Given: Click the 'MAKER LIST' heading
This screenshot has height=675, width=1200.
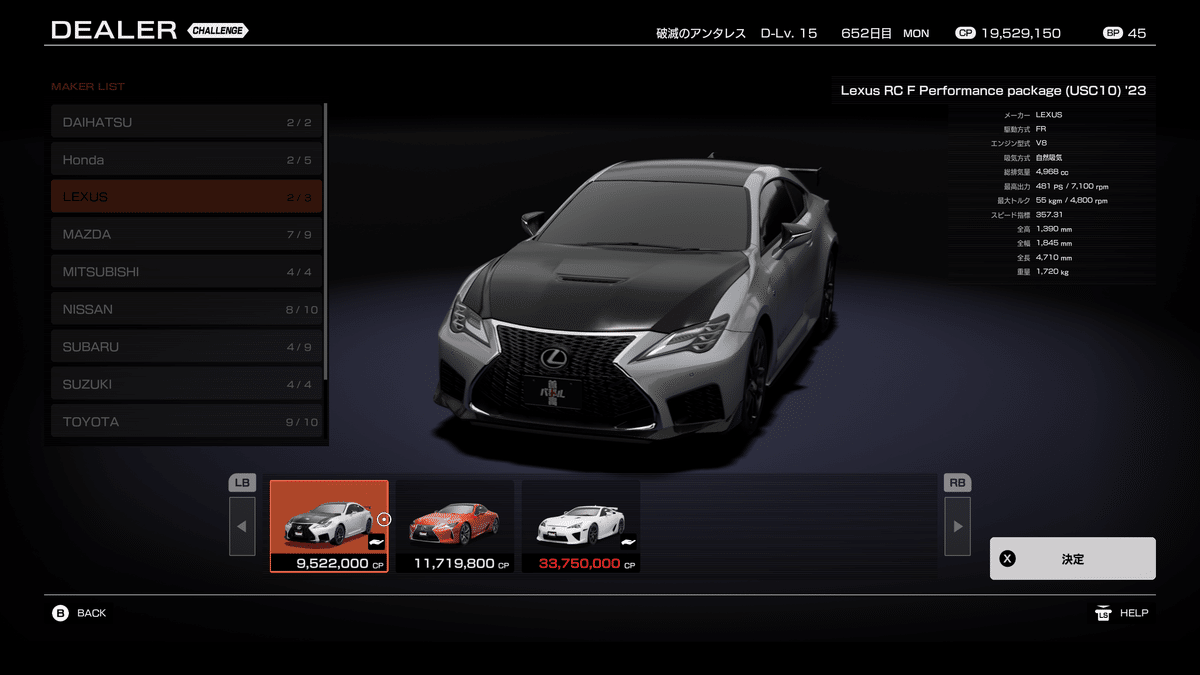Looking at the screenshot, I should tap(88, 87).
